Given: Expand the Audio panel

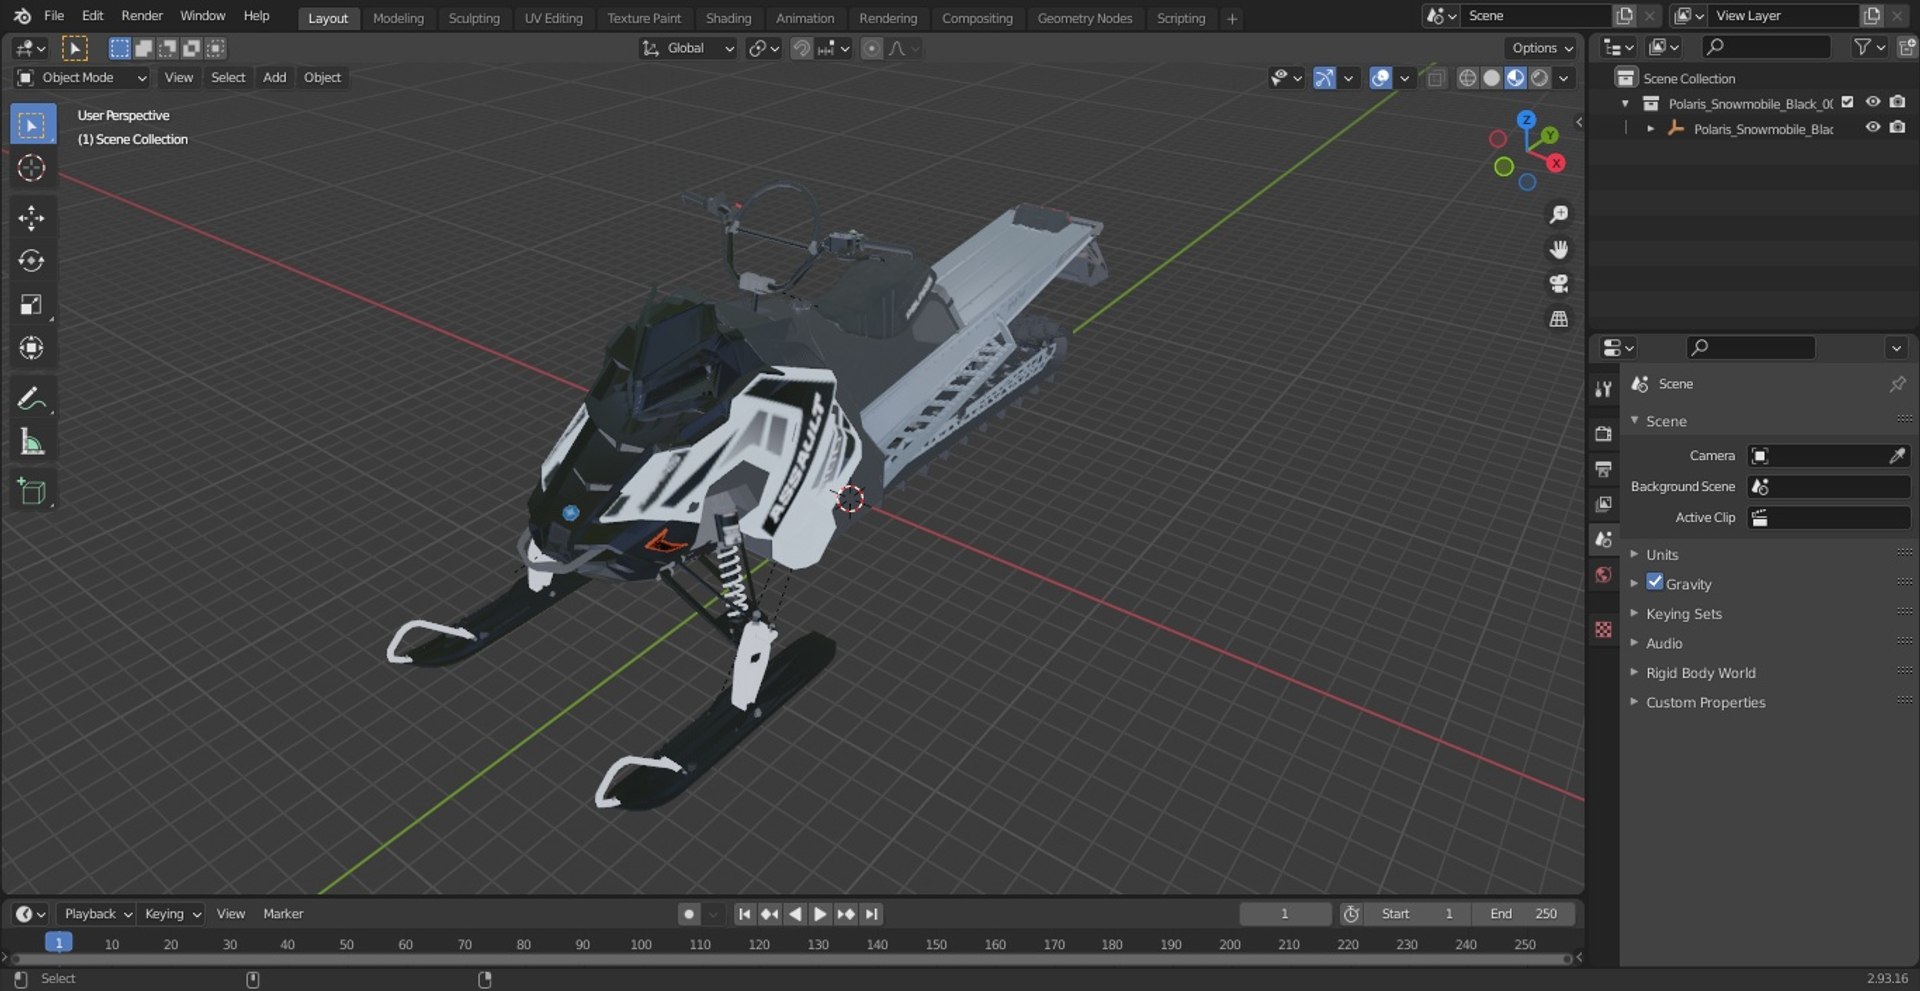Looking at the screenshot, I should tap(1664, 644).
